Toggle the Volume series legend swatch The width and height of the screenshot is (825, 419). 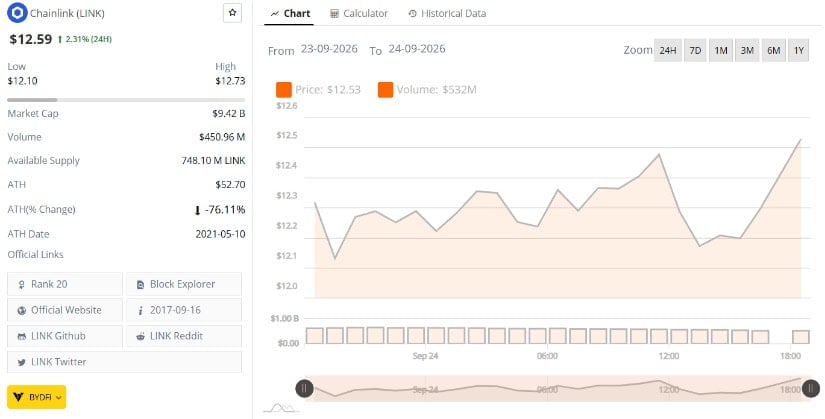(385, 89)
